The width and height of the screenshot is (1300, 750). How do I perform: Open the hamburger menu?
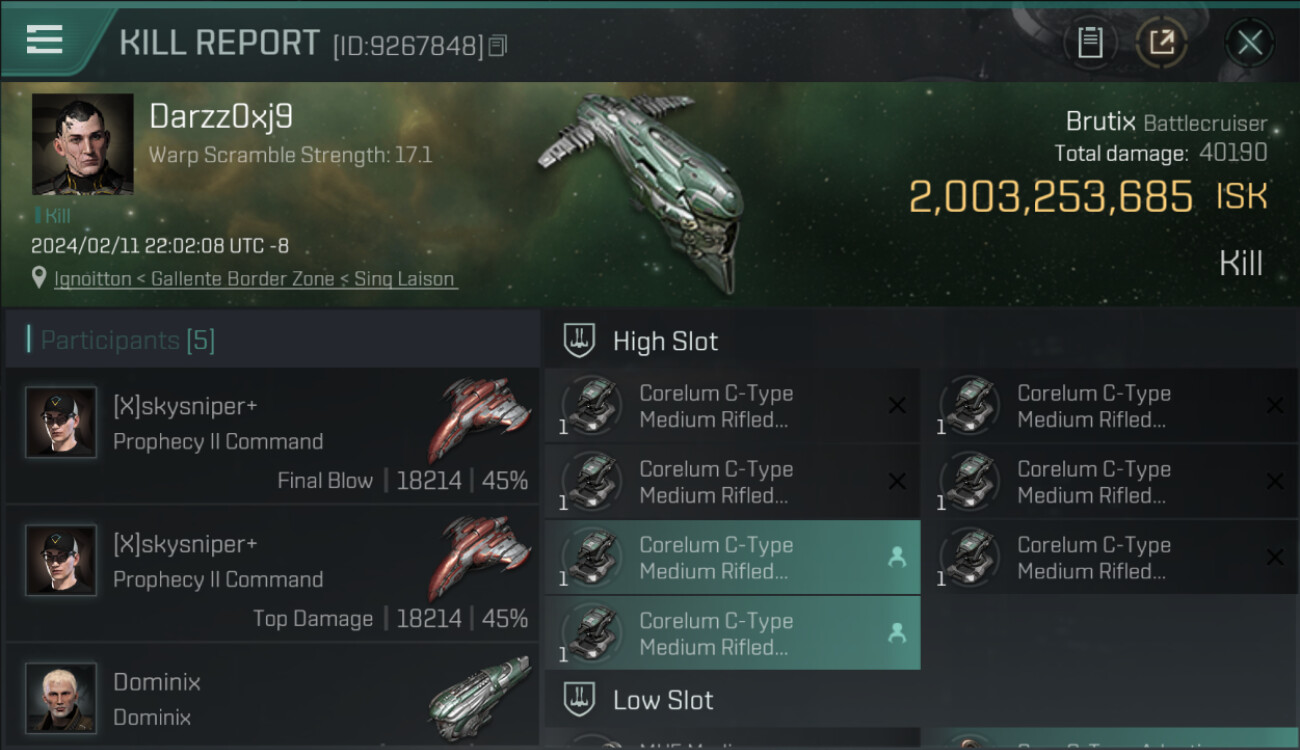tap(45, 40)
